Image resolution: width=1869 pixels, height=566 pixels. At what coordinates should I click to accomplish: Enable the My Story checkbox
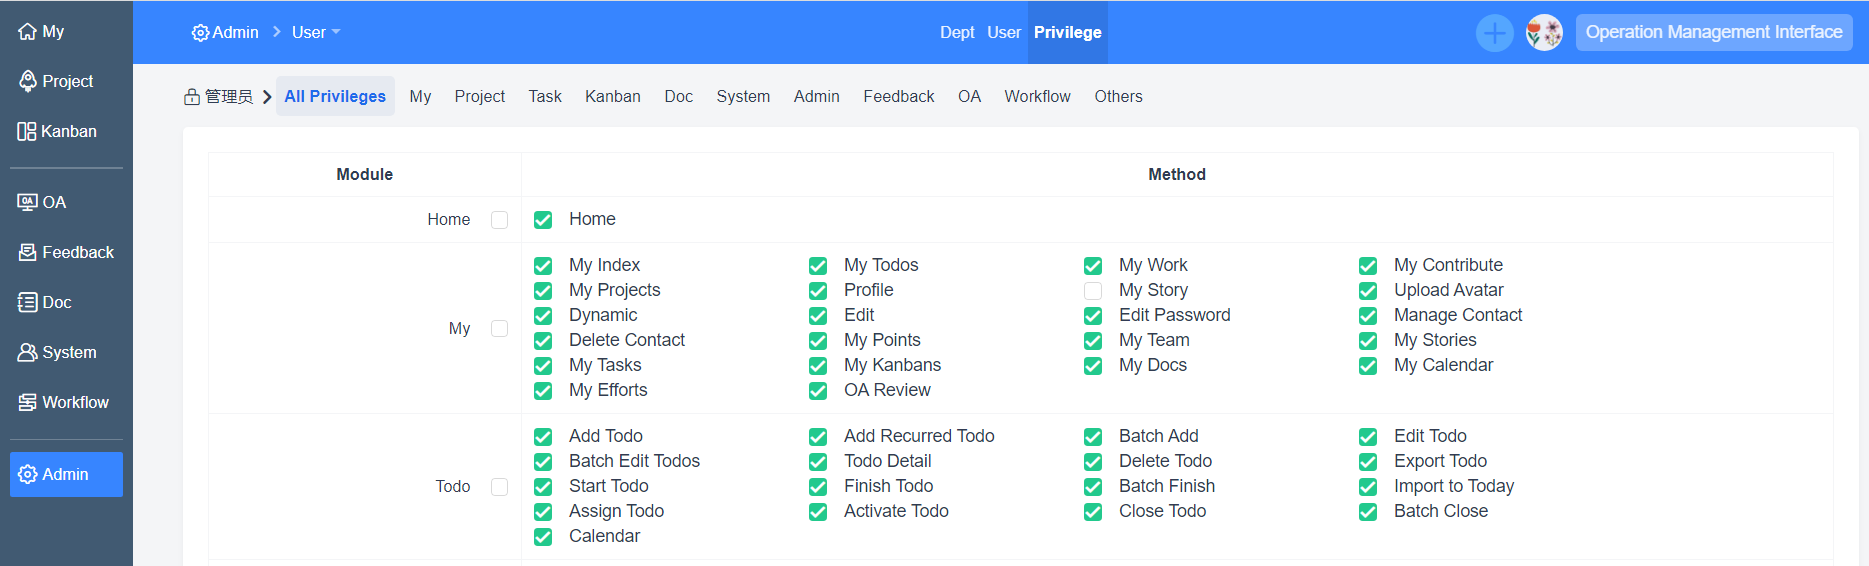coord(1093,291)
